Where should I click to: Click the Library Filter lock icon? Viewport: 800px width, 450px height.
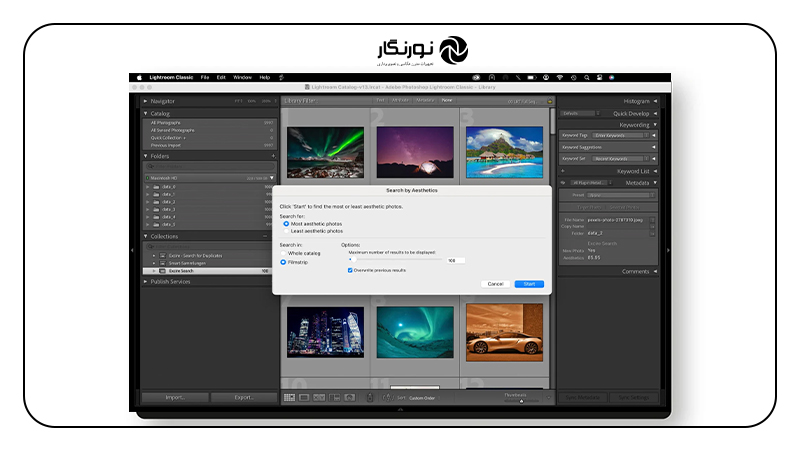coord(549,101)
